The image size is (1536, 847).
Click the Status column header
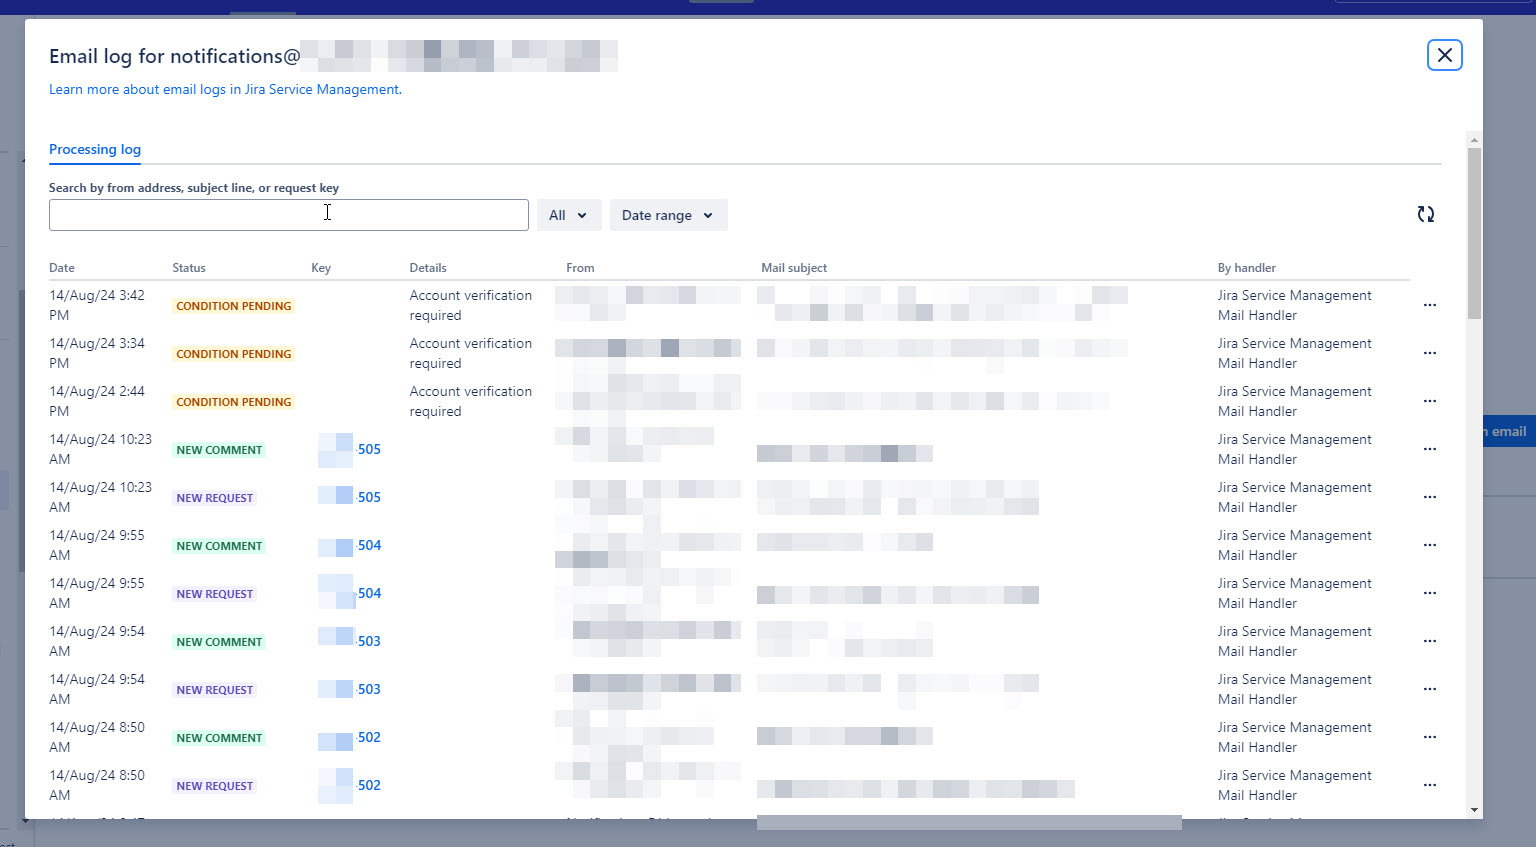coord(189,268)
